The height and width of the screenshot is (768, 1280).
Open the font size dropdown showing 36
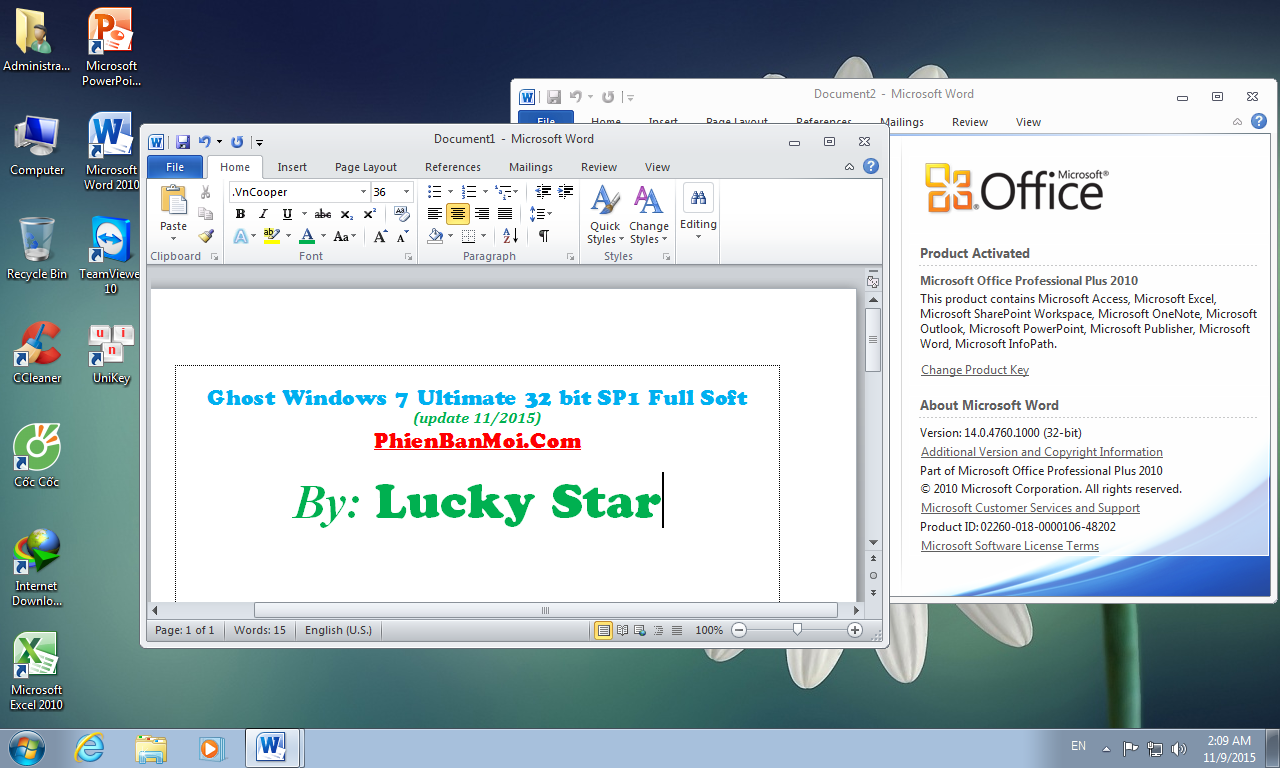pyautogui.click(x=406, y=191)
